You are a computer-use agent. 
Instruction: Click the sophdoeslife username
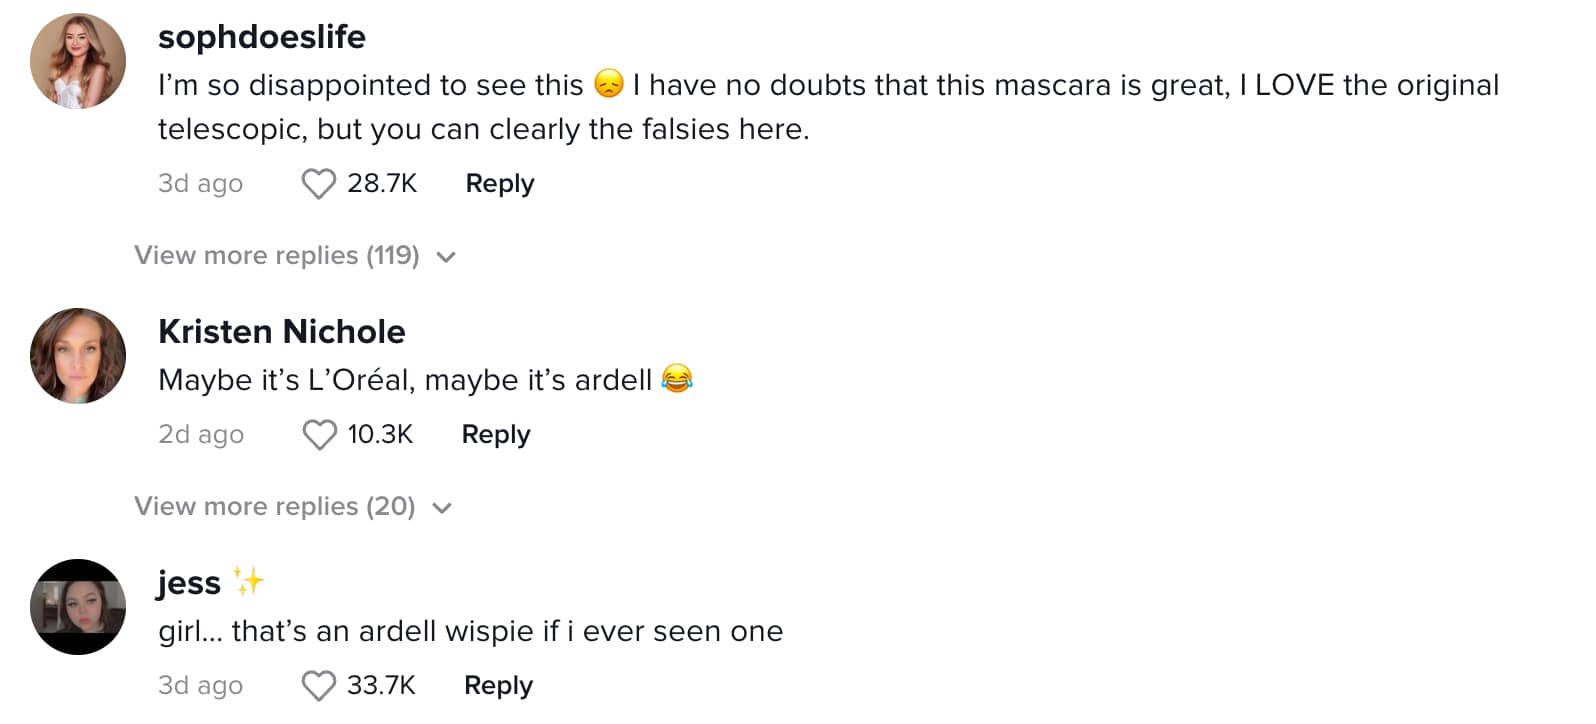(x=262, y=37)
